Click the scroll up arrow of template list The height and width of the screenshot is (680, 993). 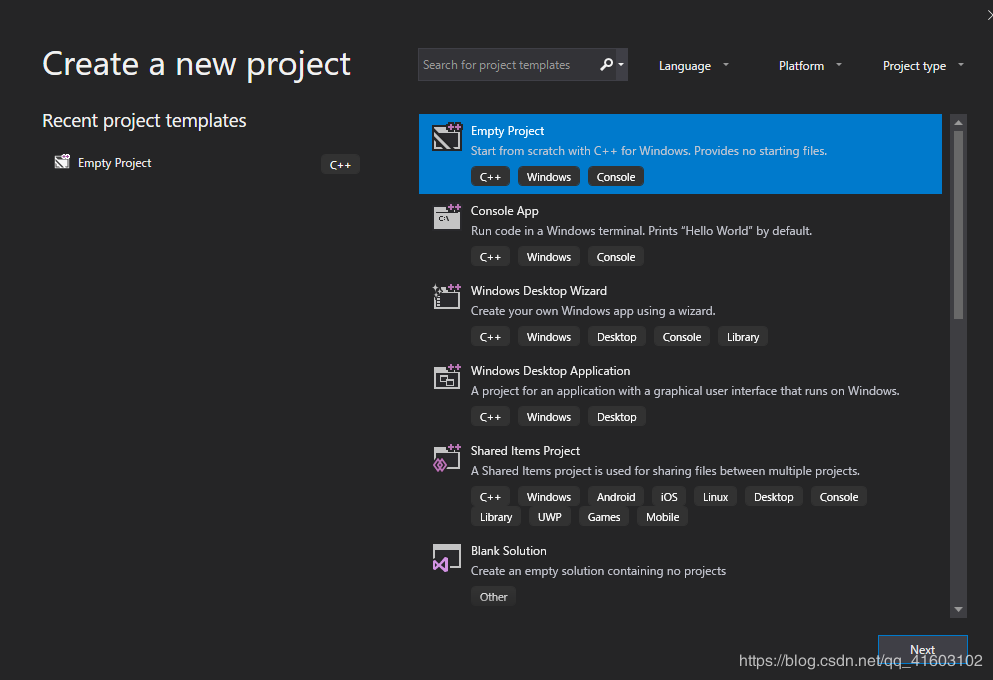pyautogui.click(x=958, y=123)
